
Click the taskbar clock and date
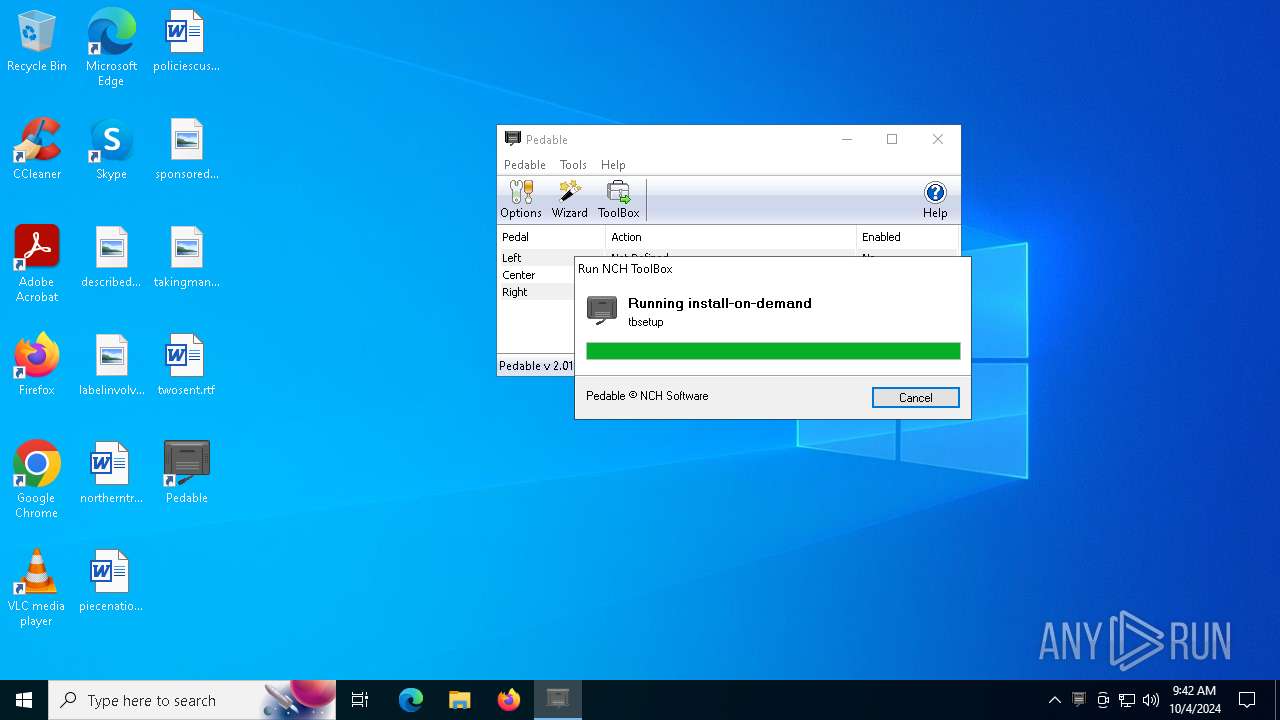click(1194, 700)
